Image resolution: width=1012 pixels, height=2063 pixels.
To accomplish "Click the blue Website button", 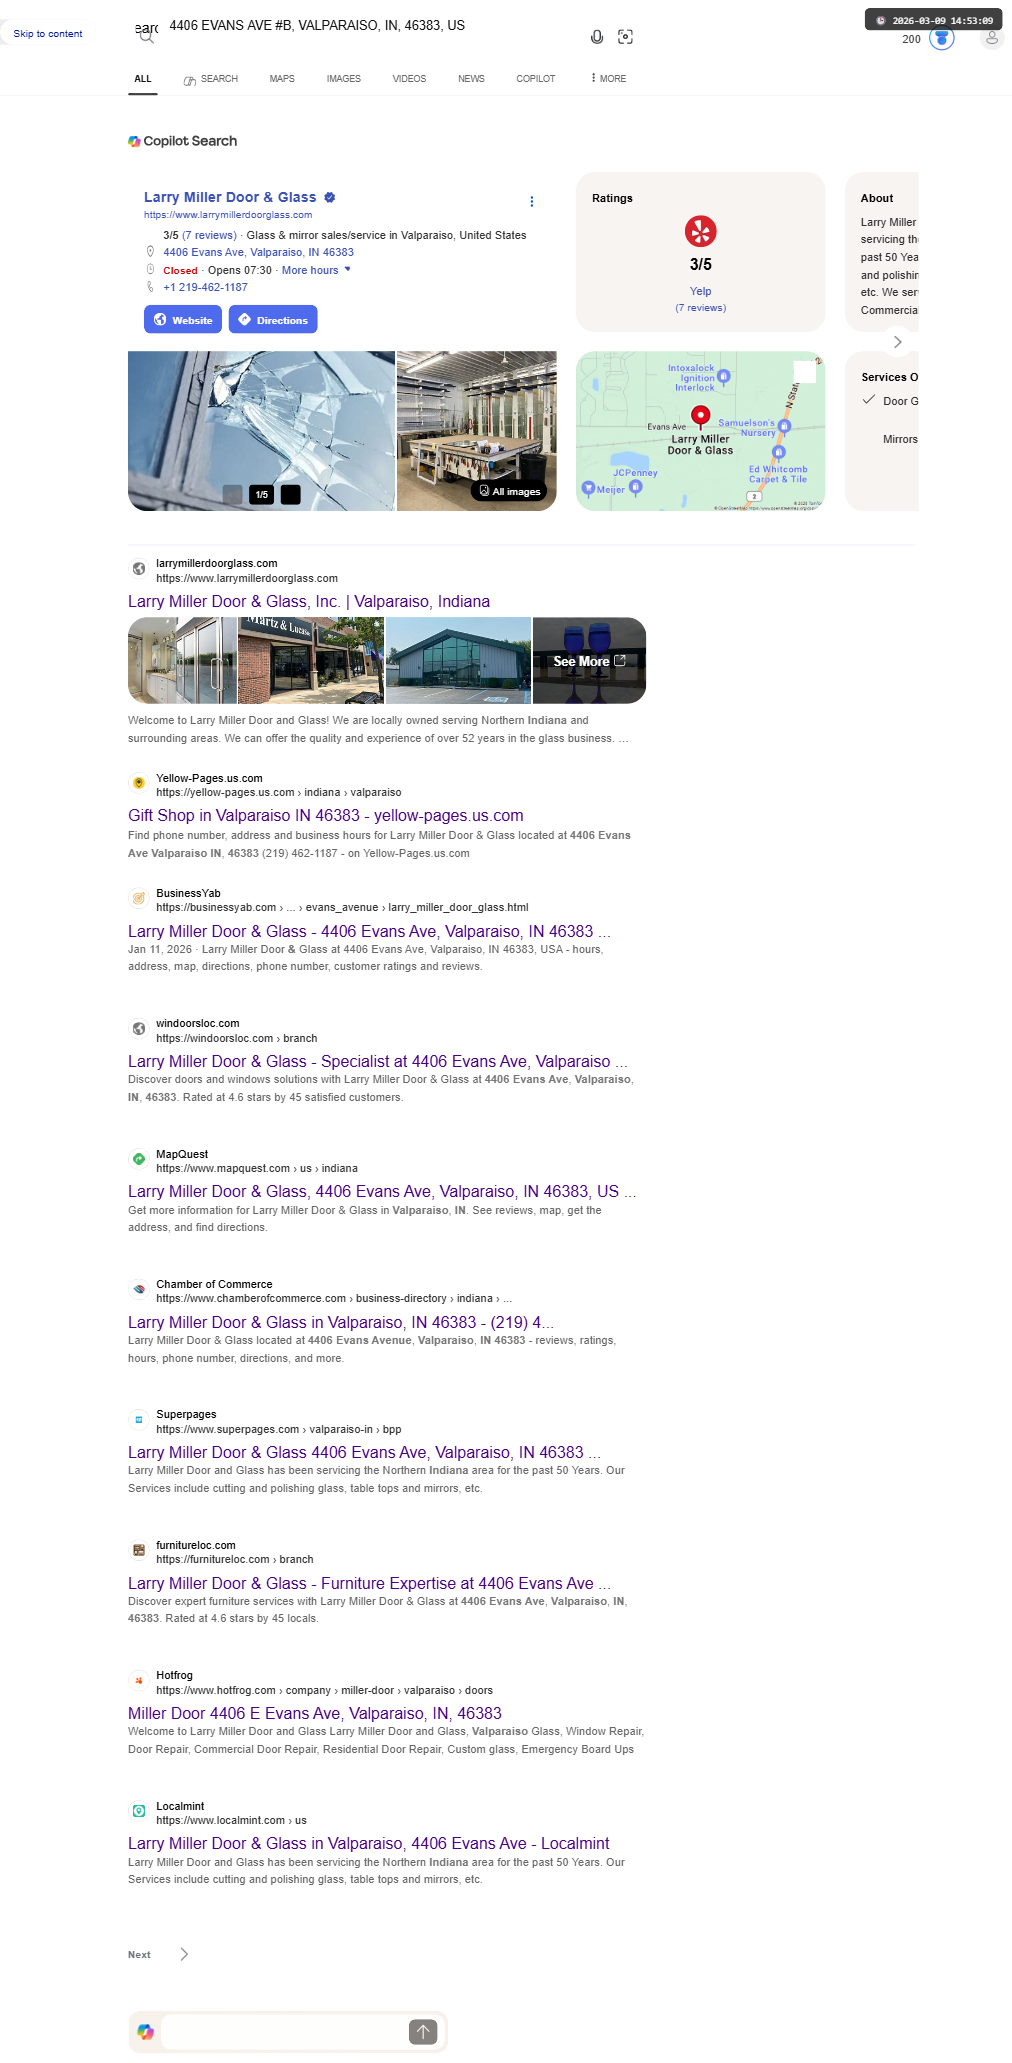I will pyautogui.click(x=183, y=320).
